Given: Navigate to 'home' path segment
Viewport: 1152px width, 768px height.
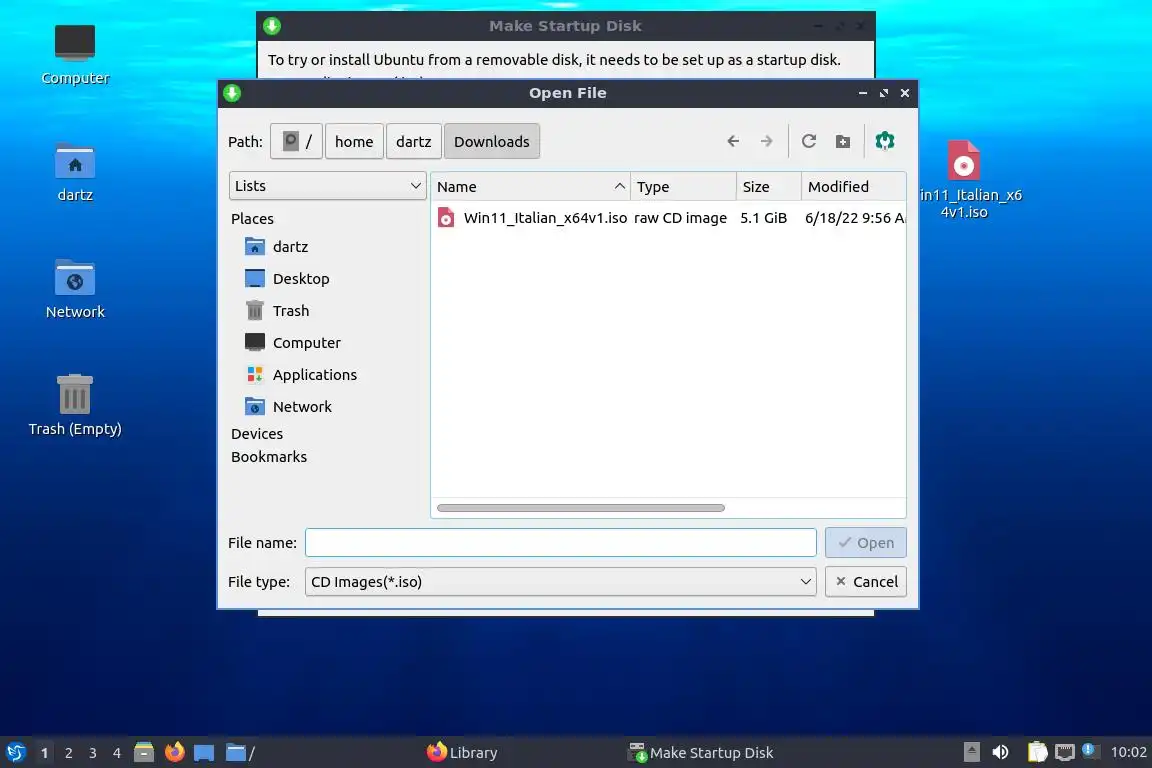Looking at the screenshot, I should [x=354, y=141].
